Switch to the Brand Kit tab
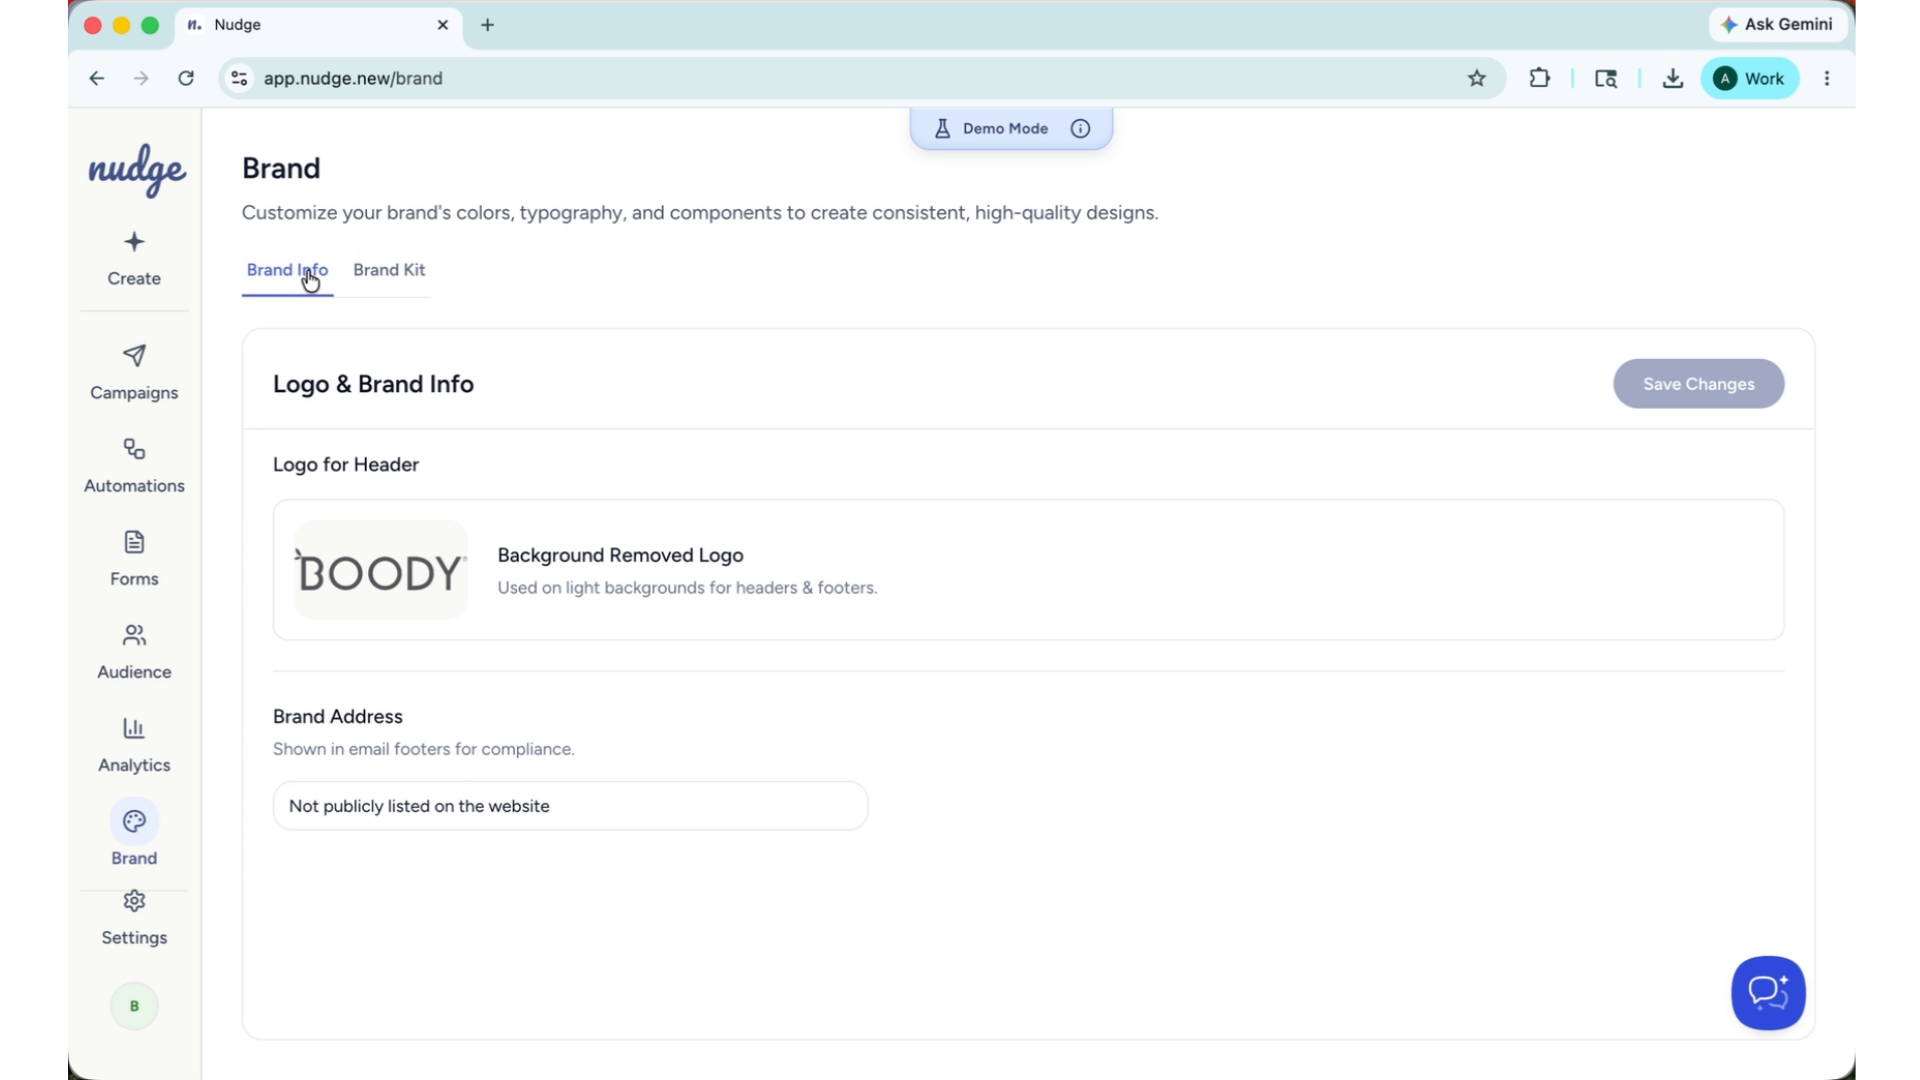1920x1080 pixels. [x=389, y=270]
